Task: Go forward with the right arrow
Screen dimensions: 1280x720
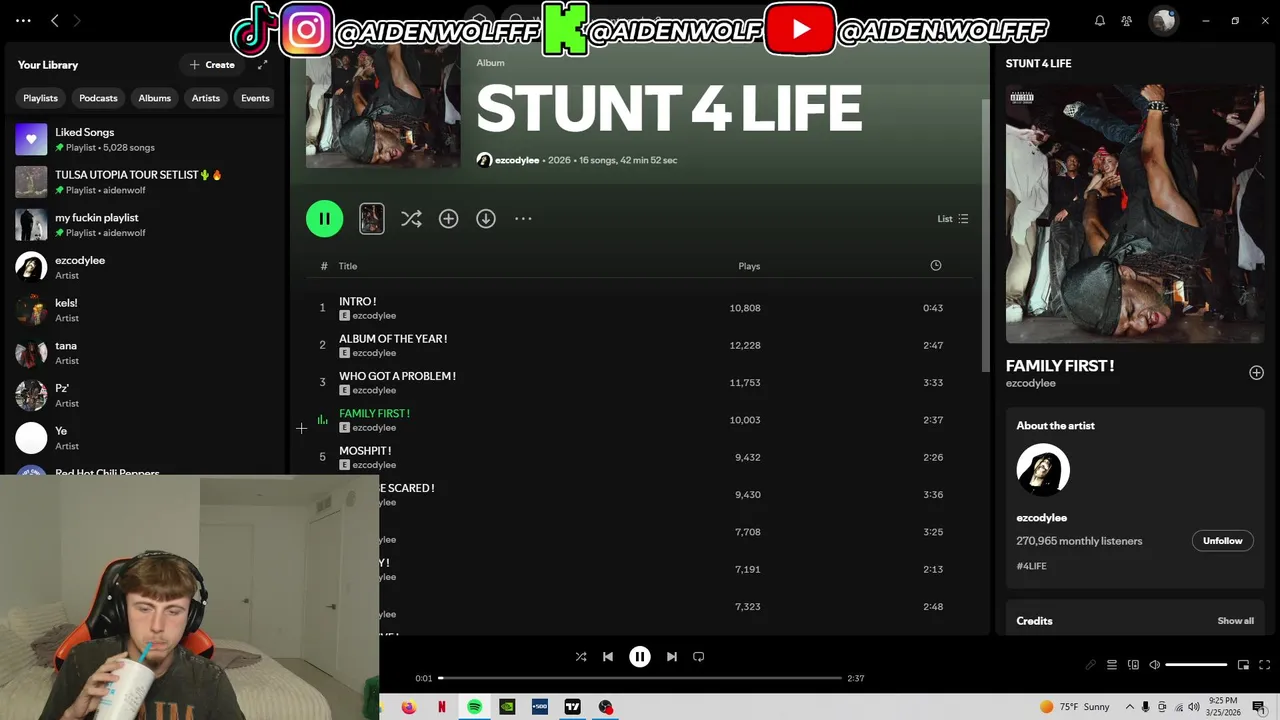Action: click(77, 20)
